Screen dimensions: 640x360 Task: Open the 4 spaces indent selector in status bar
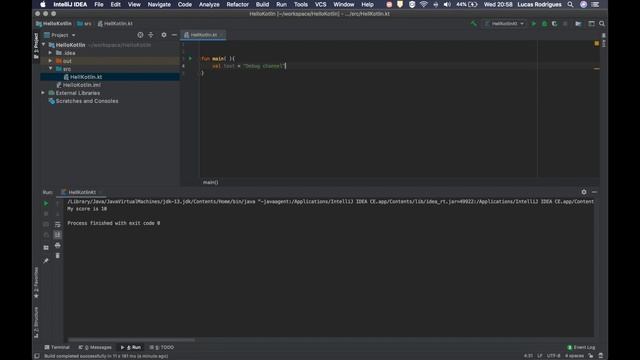[x=574, y=356]
